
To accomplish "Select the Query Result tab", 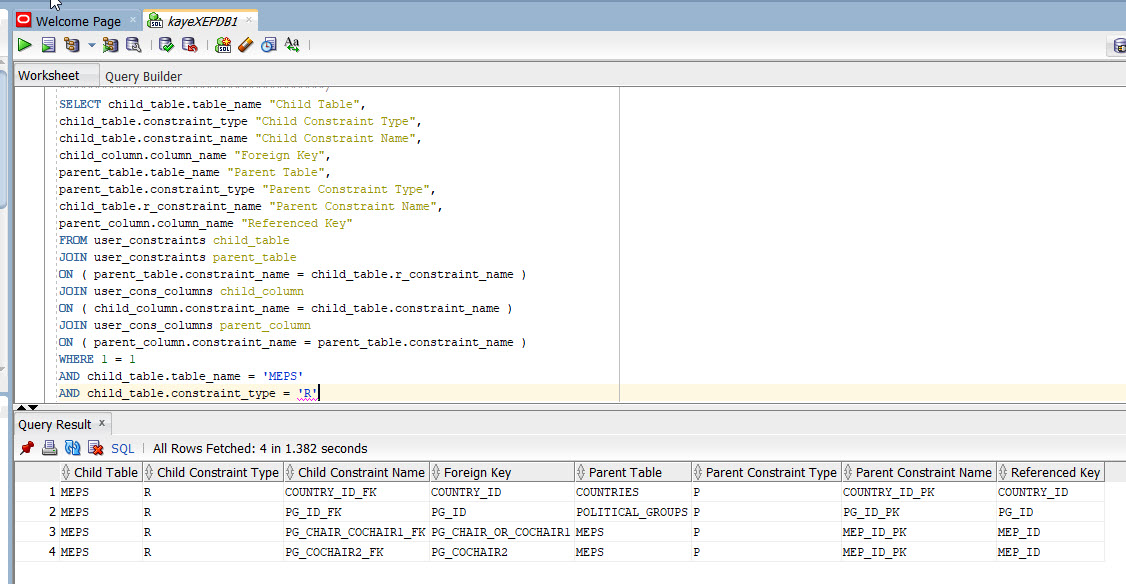I will [55, 425].
